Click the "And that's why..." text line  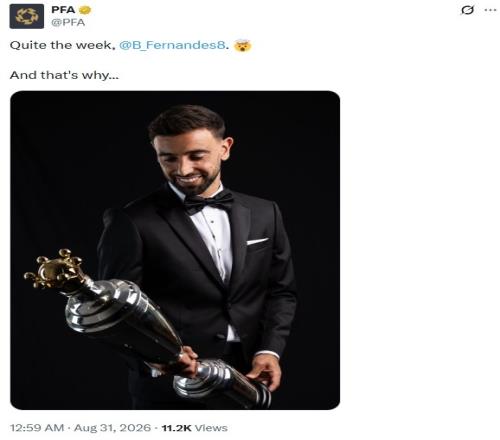pyautogui.click(x=64, y=75)
